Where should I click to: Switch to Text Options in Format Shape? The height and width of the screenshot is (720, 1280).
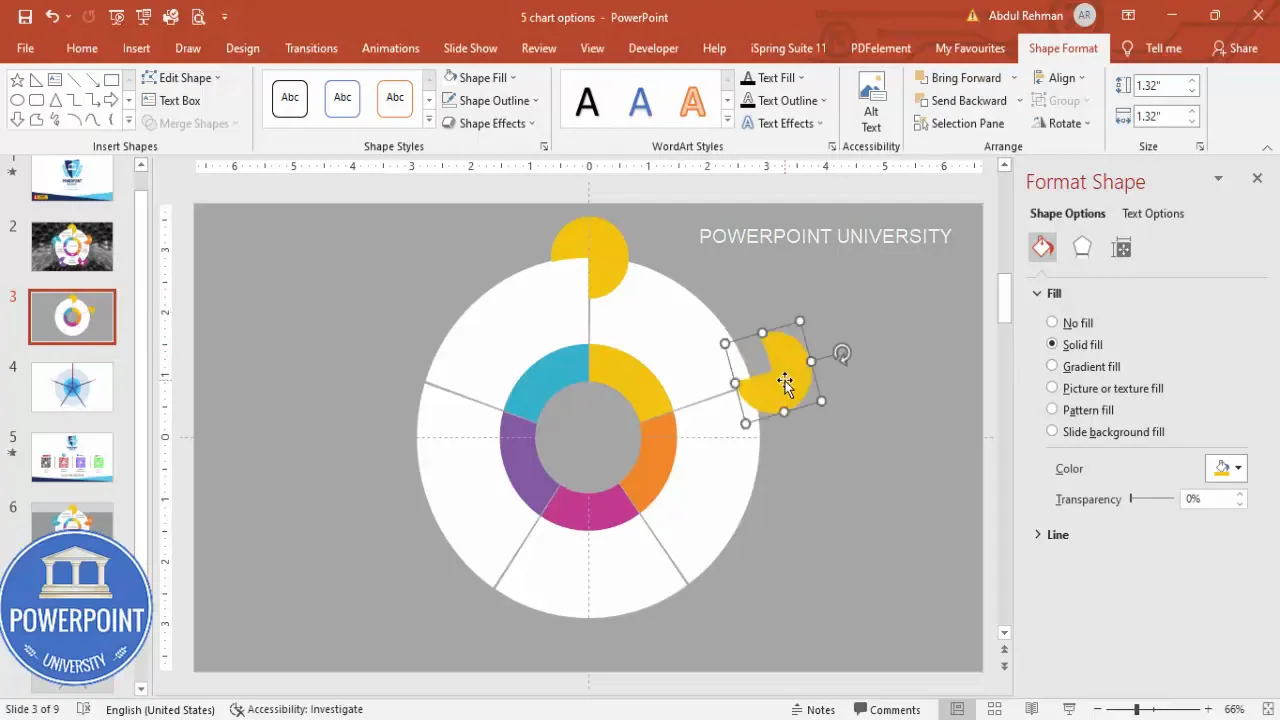(x=1152, y=213)
